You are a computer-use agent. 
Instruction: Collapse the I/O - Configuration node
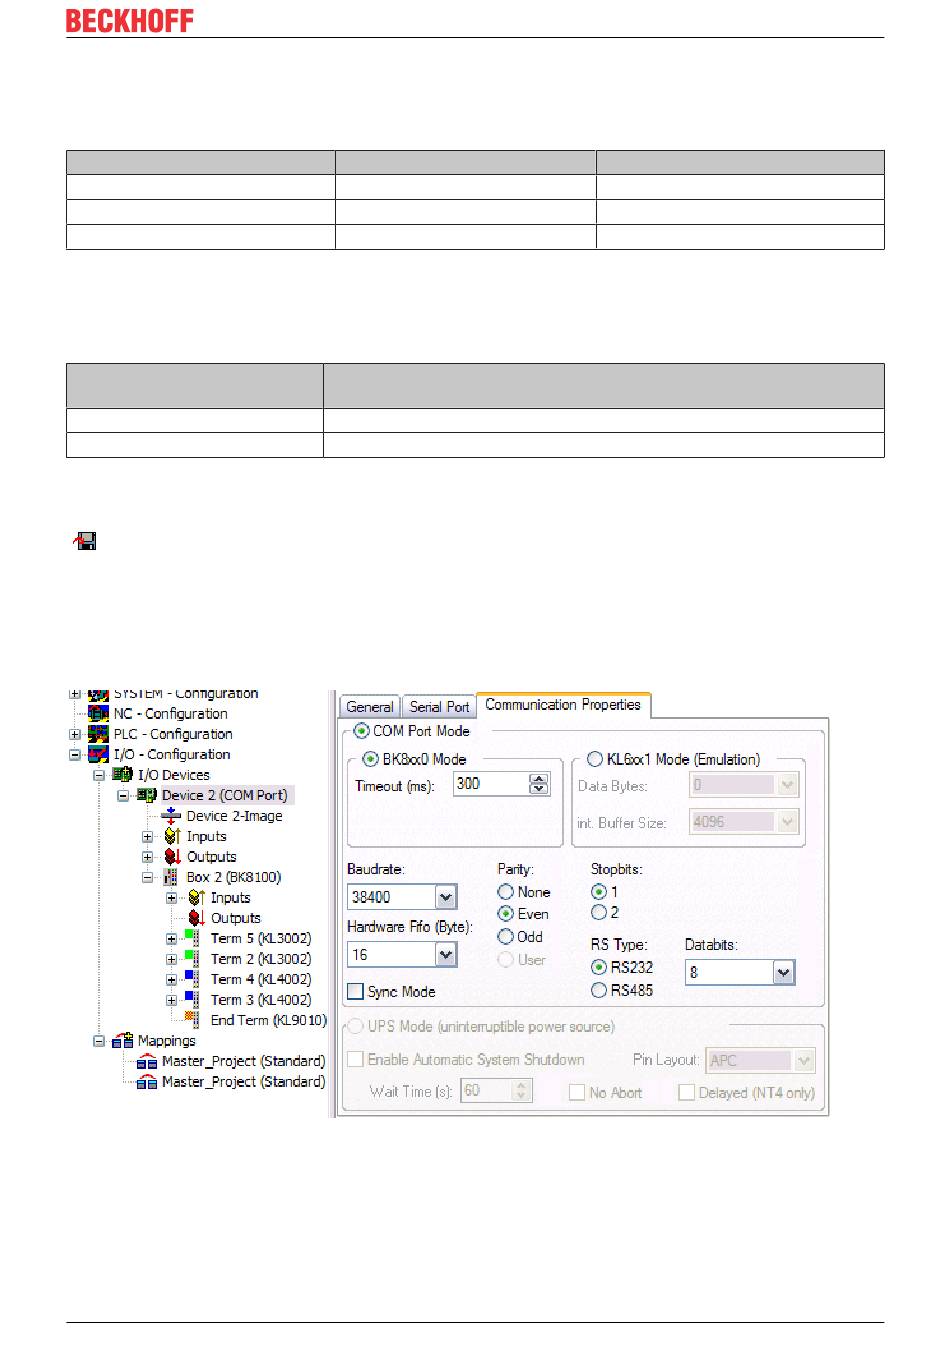tap(75, 755)
